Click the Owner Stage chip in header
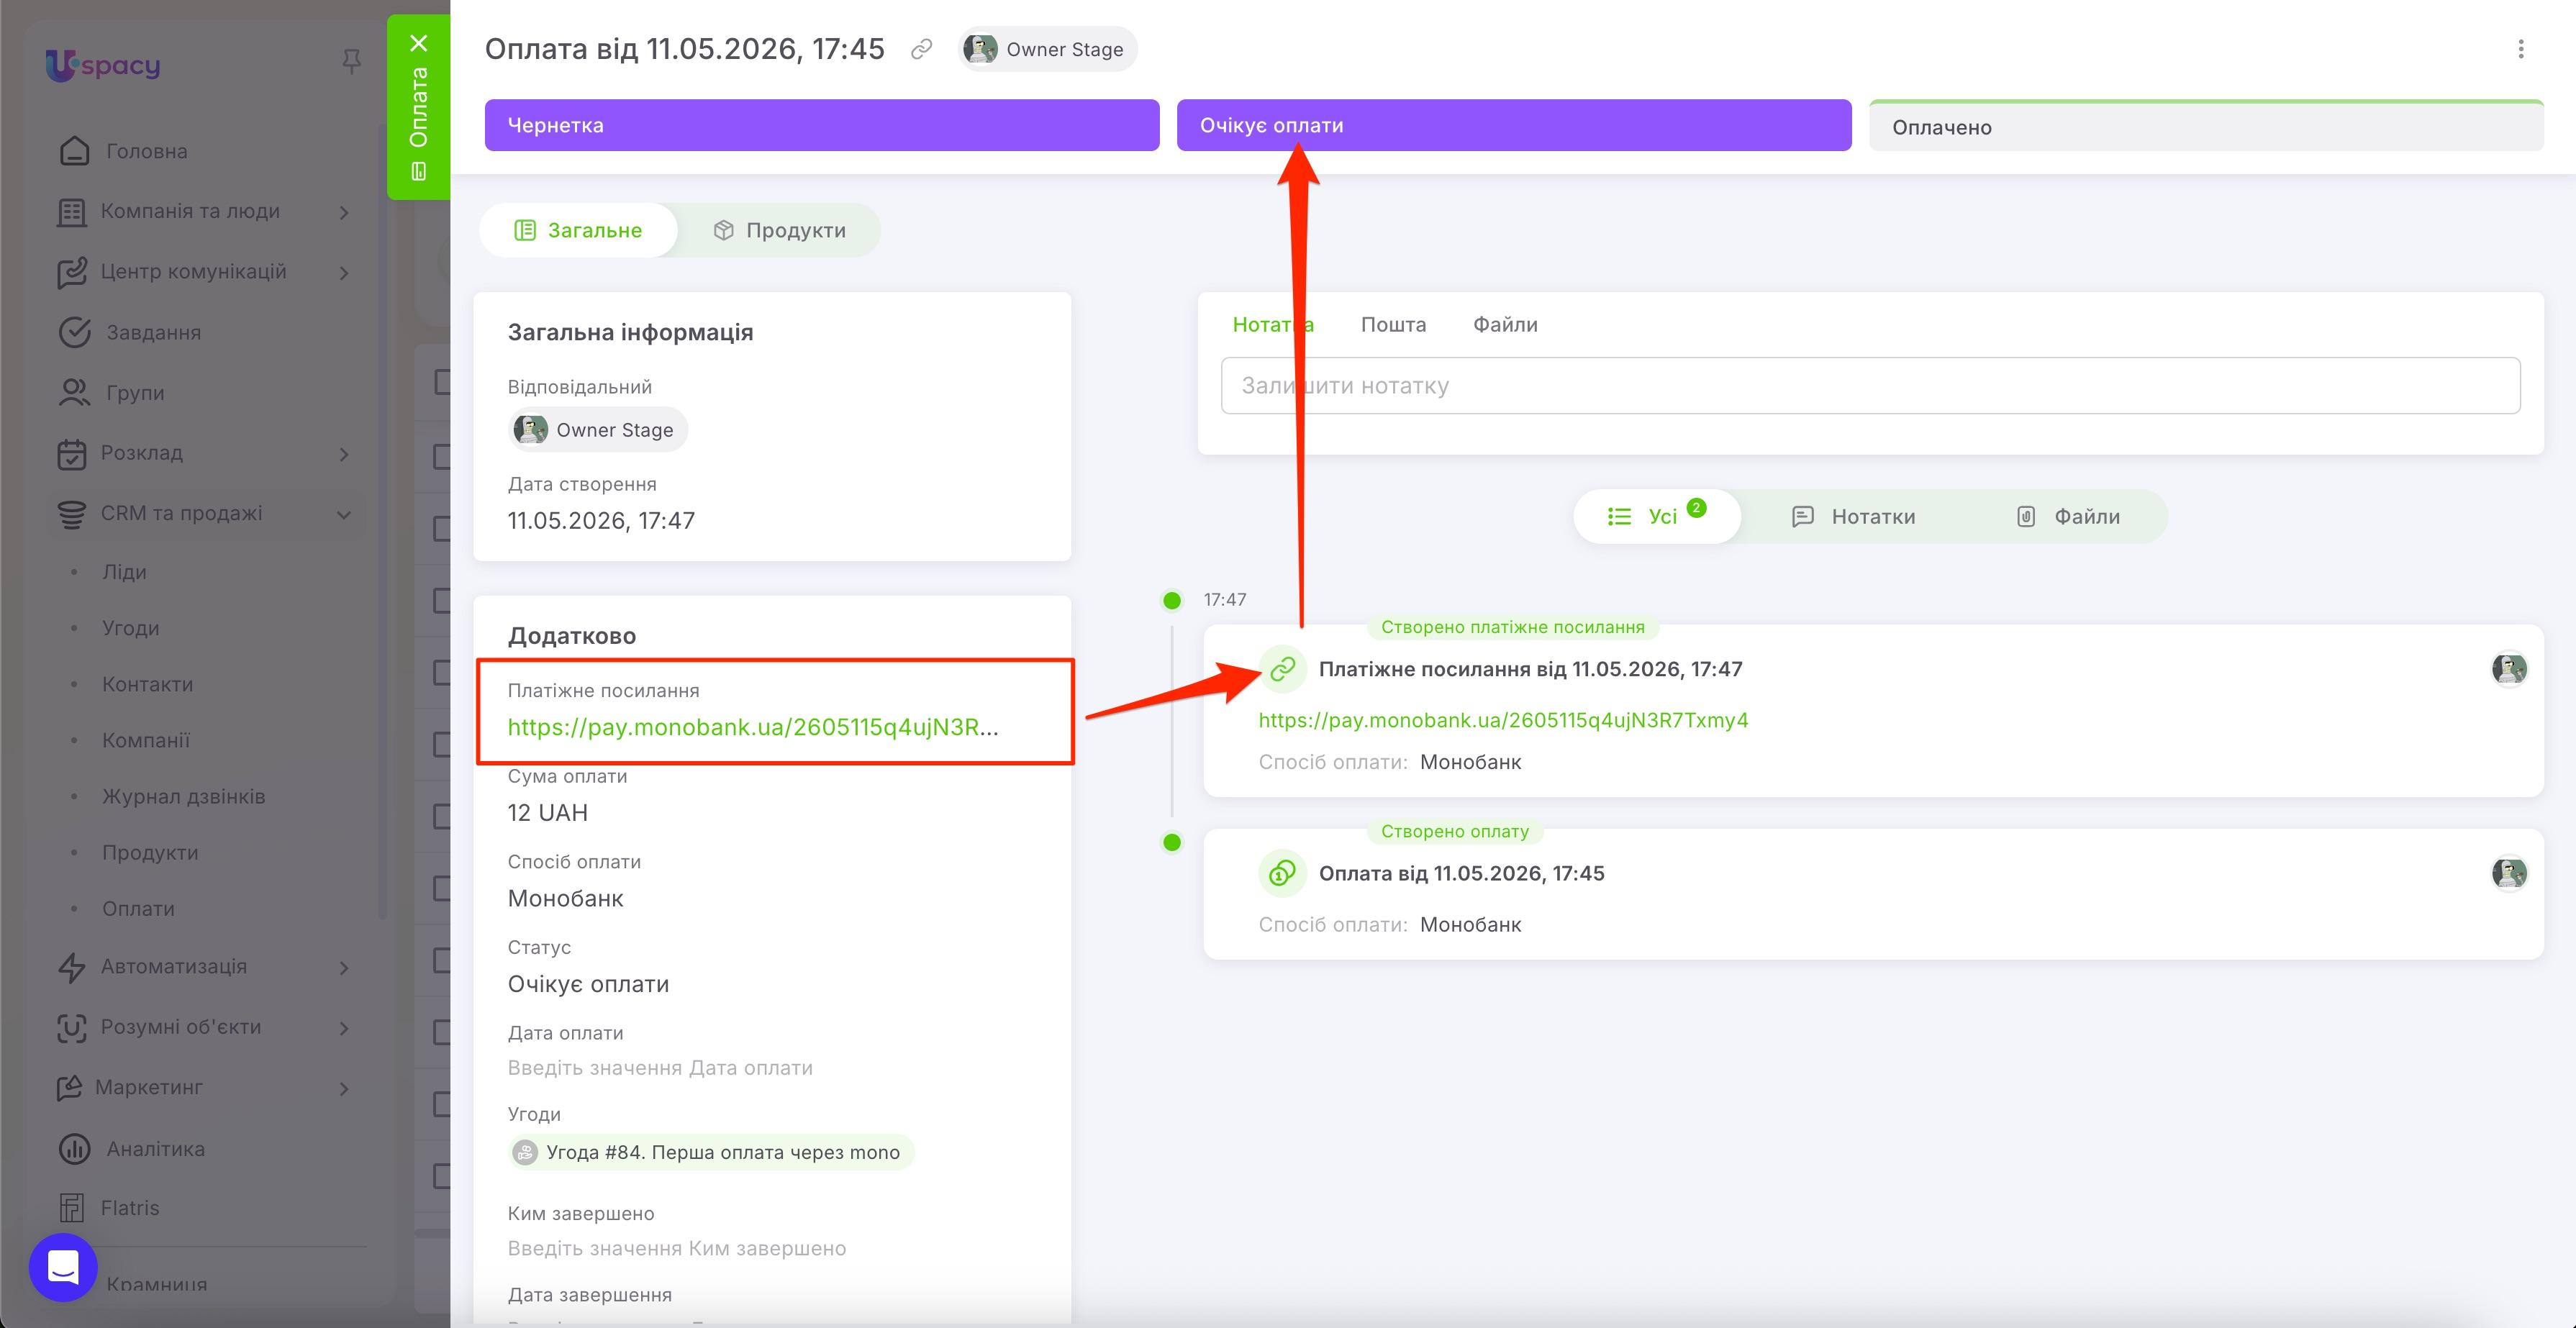The image size is (2576, 1328). tap(1047, 49)
